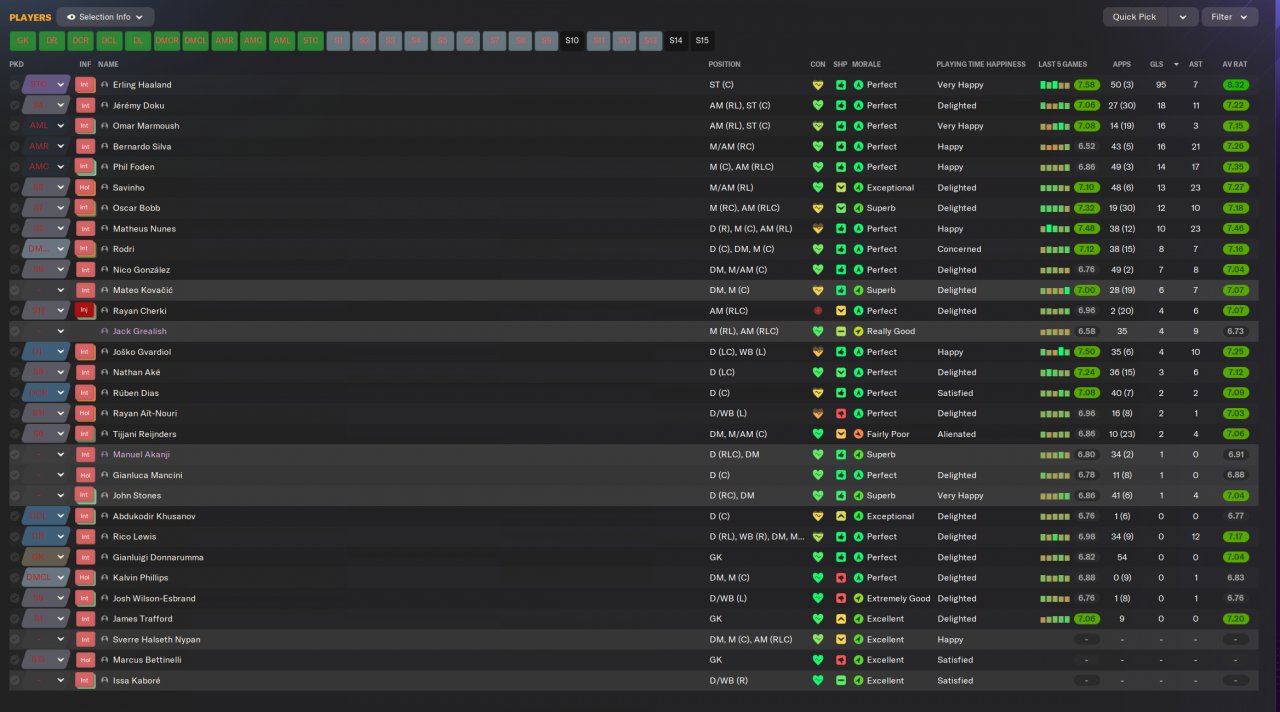The width and height of the screenshot is (1280, 712).
Task: Open position dropdown for Nathan Aké
Action: click(x=61, y=372)
